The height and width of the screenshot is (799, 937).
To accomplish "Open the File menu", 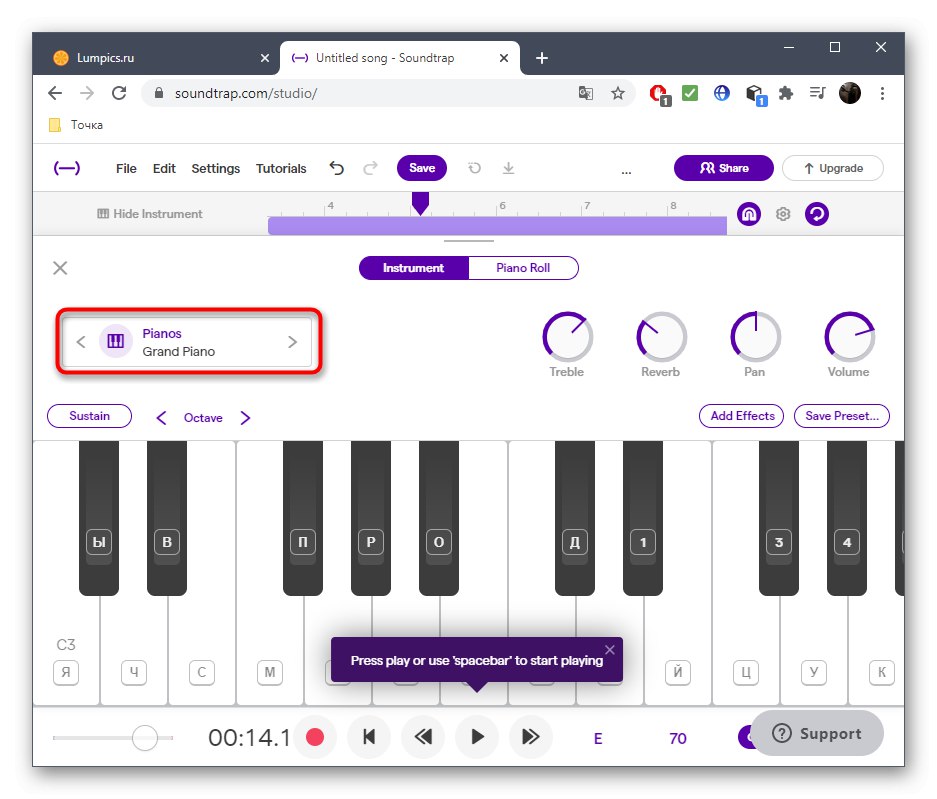I will (x=126, y=169).
